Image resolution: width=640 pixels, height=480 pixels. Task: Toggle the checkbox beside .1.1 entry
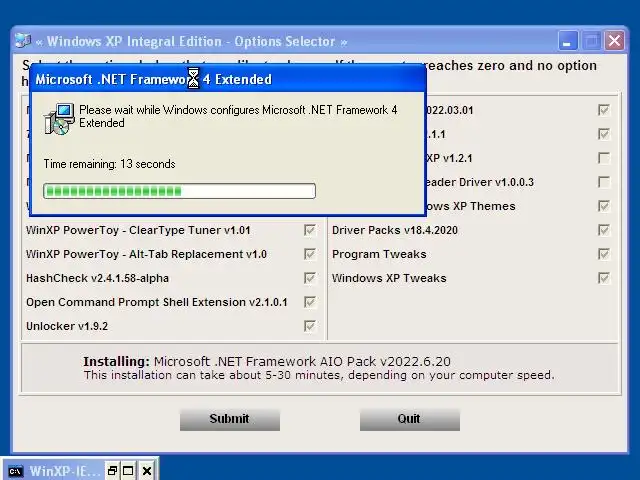tap(604, 134)
